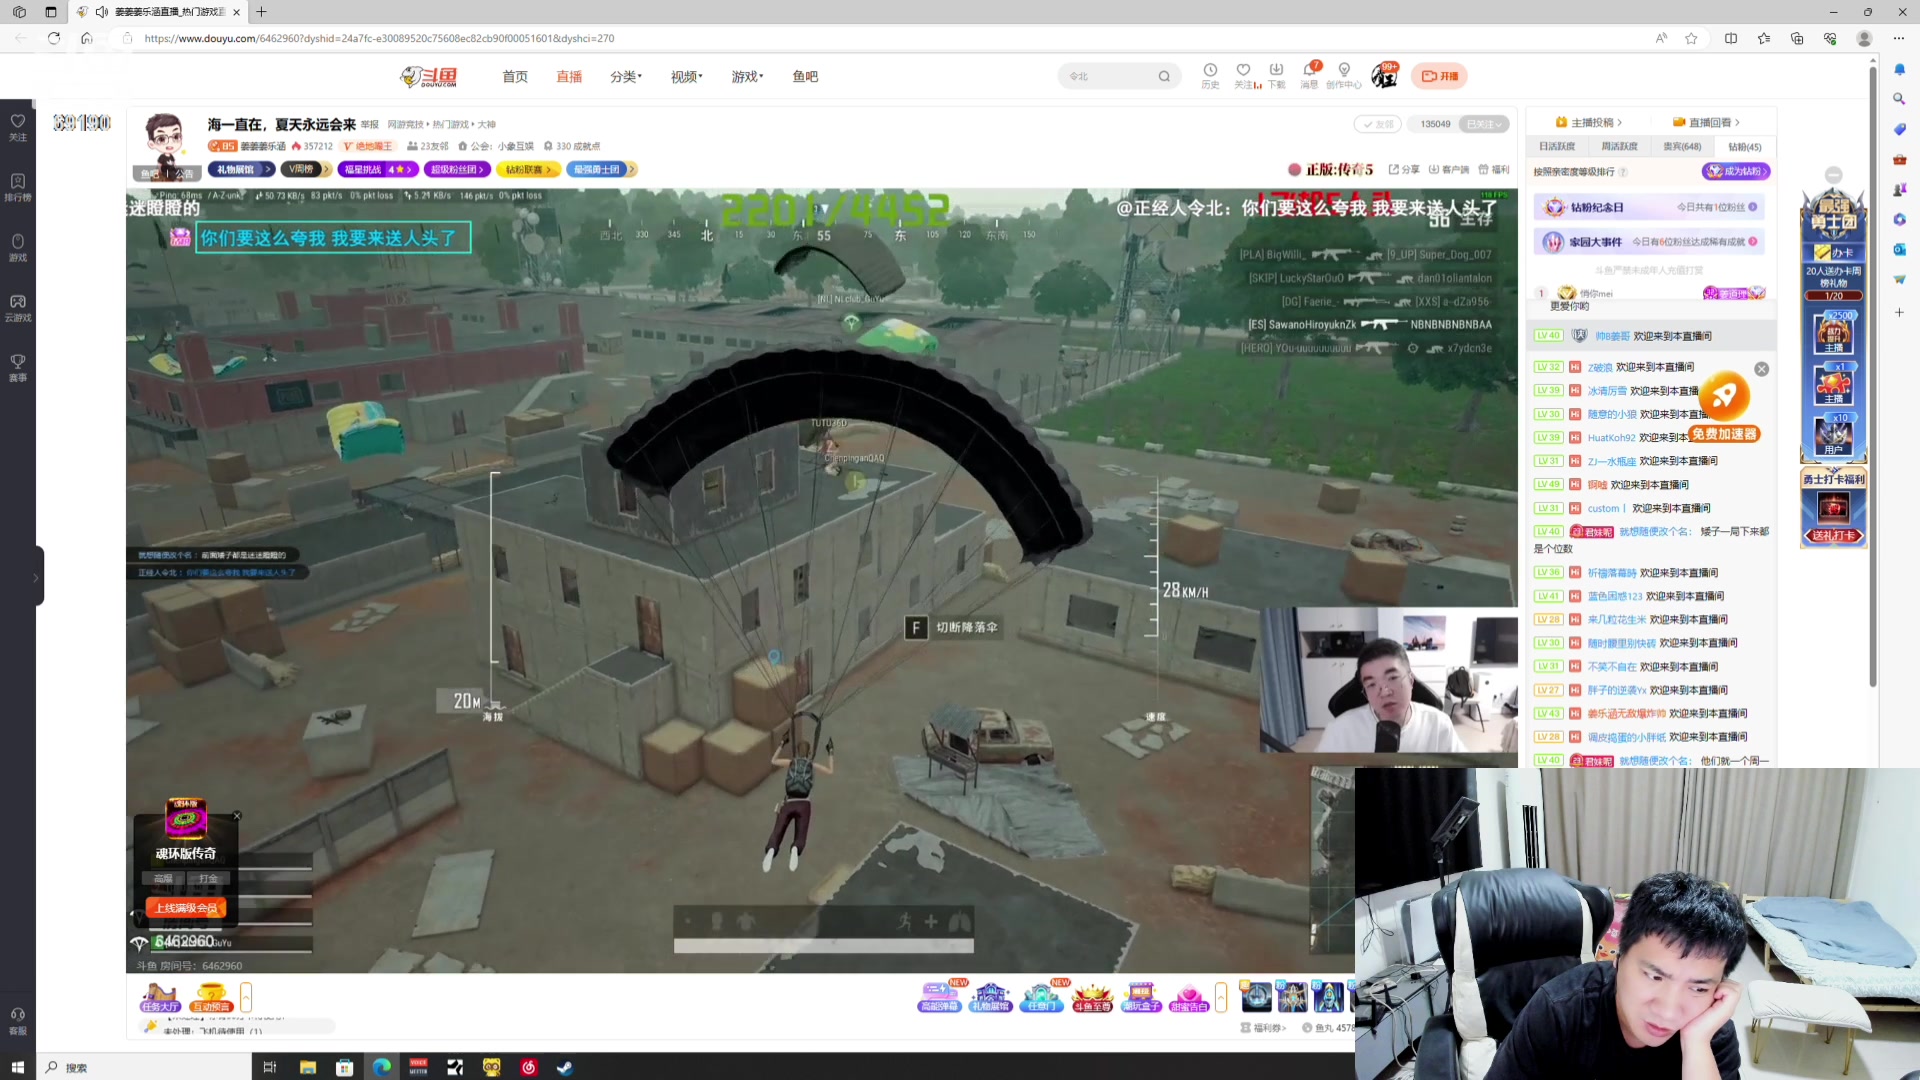This screenshot has width=1920, height=1080.
Task: Click the 下载 download icon
Action: pos(1277,76)
